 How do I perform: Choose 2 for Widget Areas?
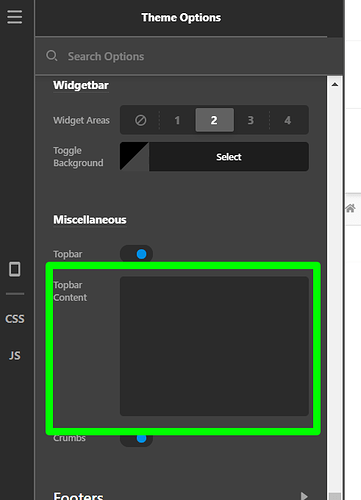click(214, 120)
